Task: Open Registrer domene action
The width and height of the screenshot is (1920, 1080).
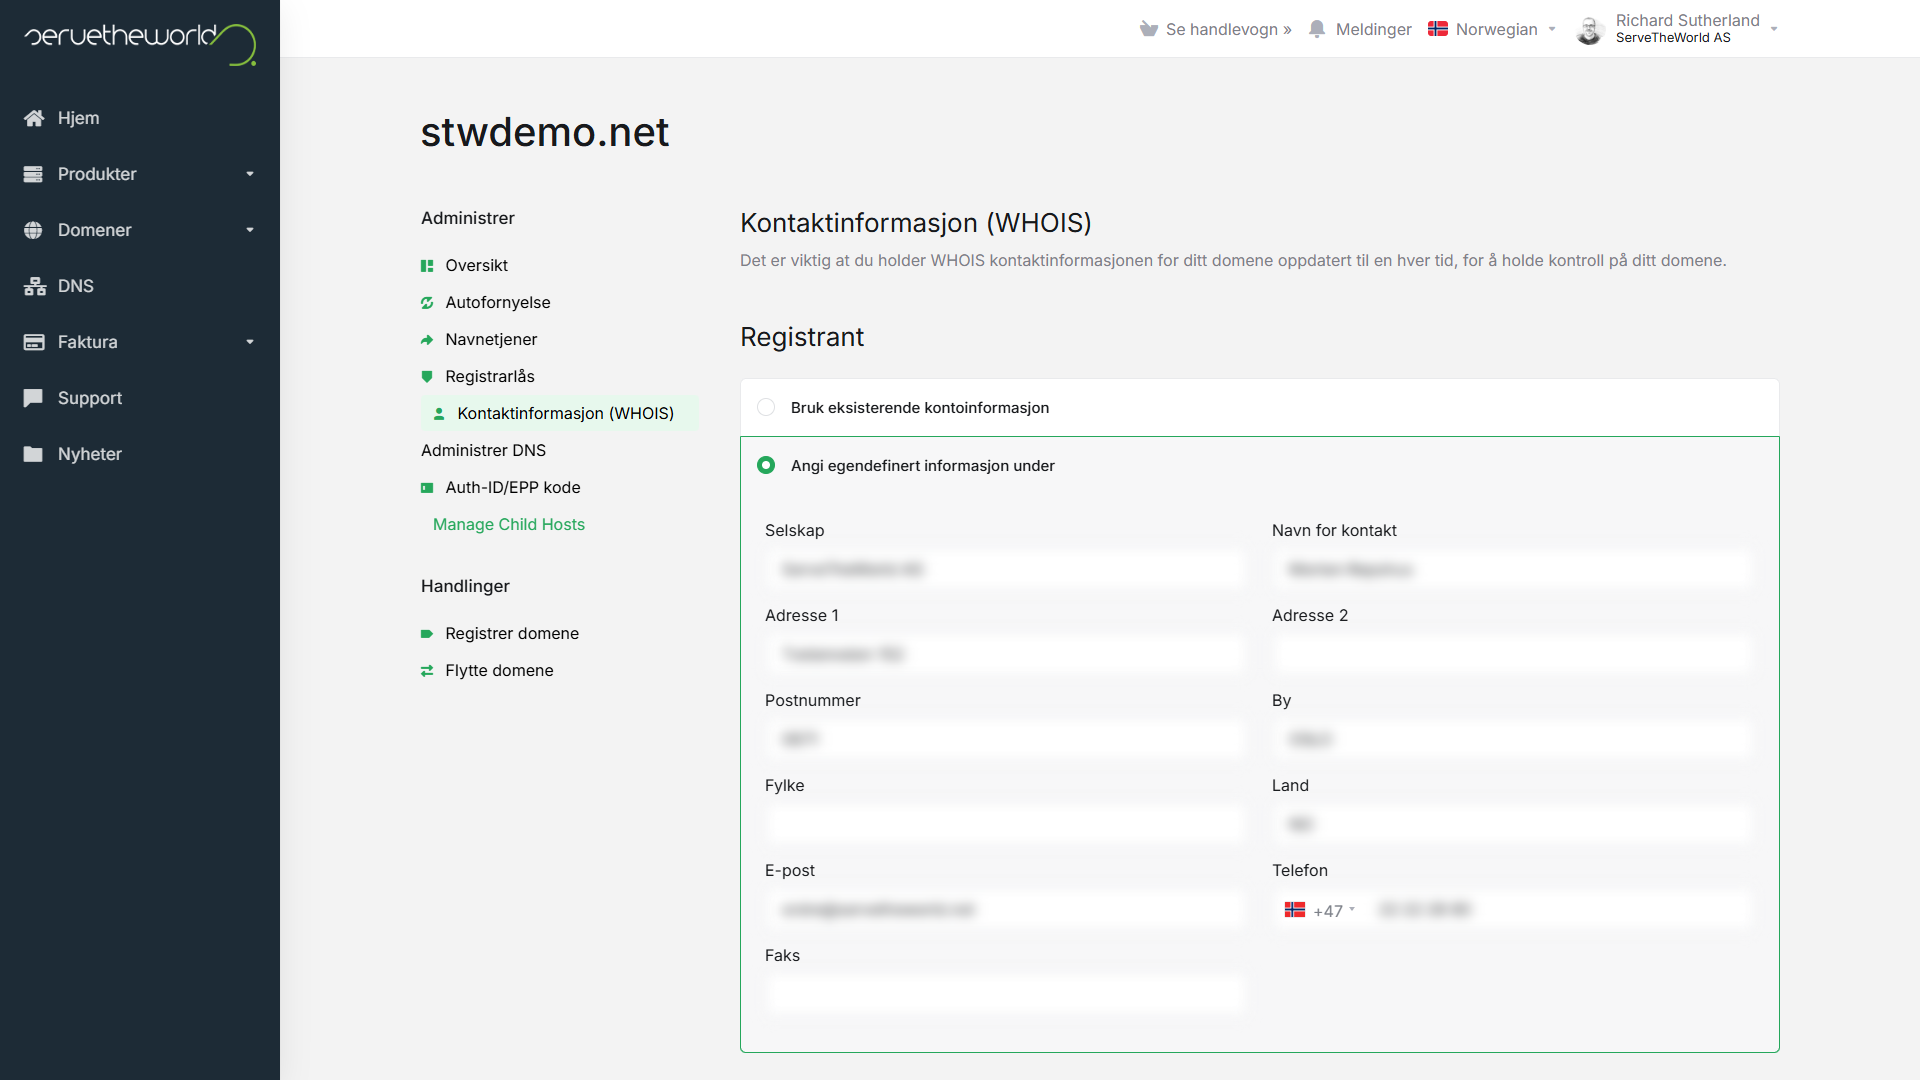Action: tap(512, 634)
